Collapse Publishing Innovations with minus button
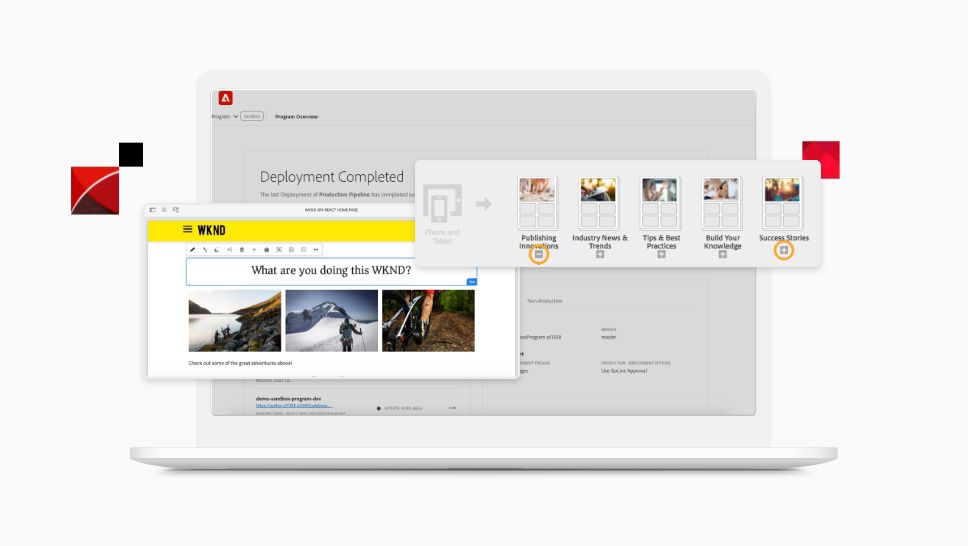This screenshot has width=968, height=546. click(x=539, y=254)
